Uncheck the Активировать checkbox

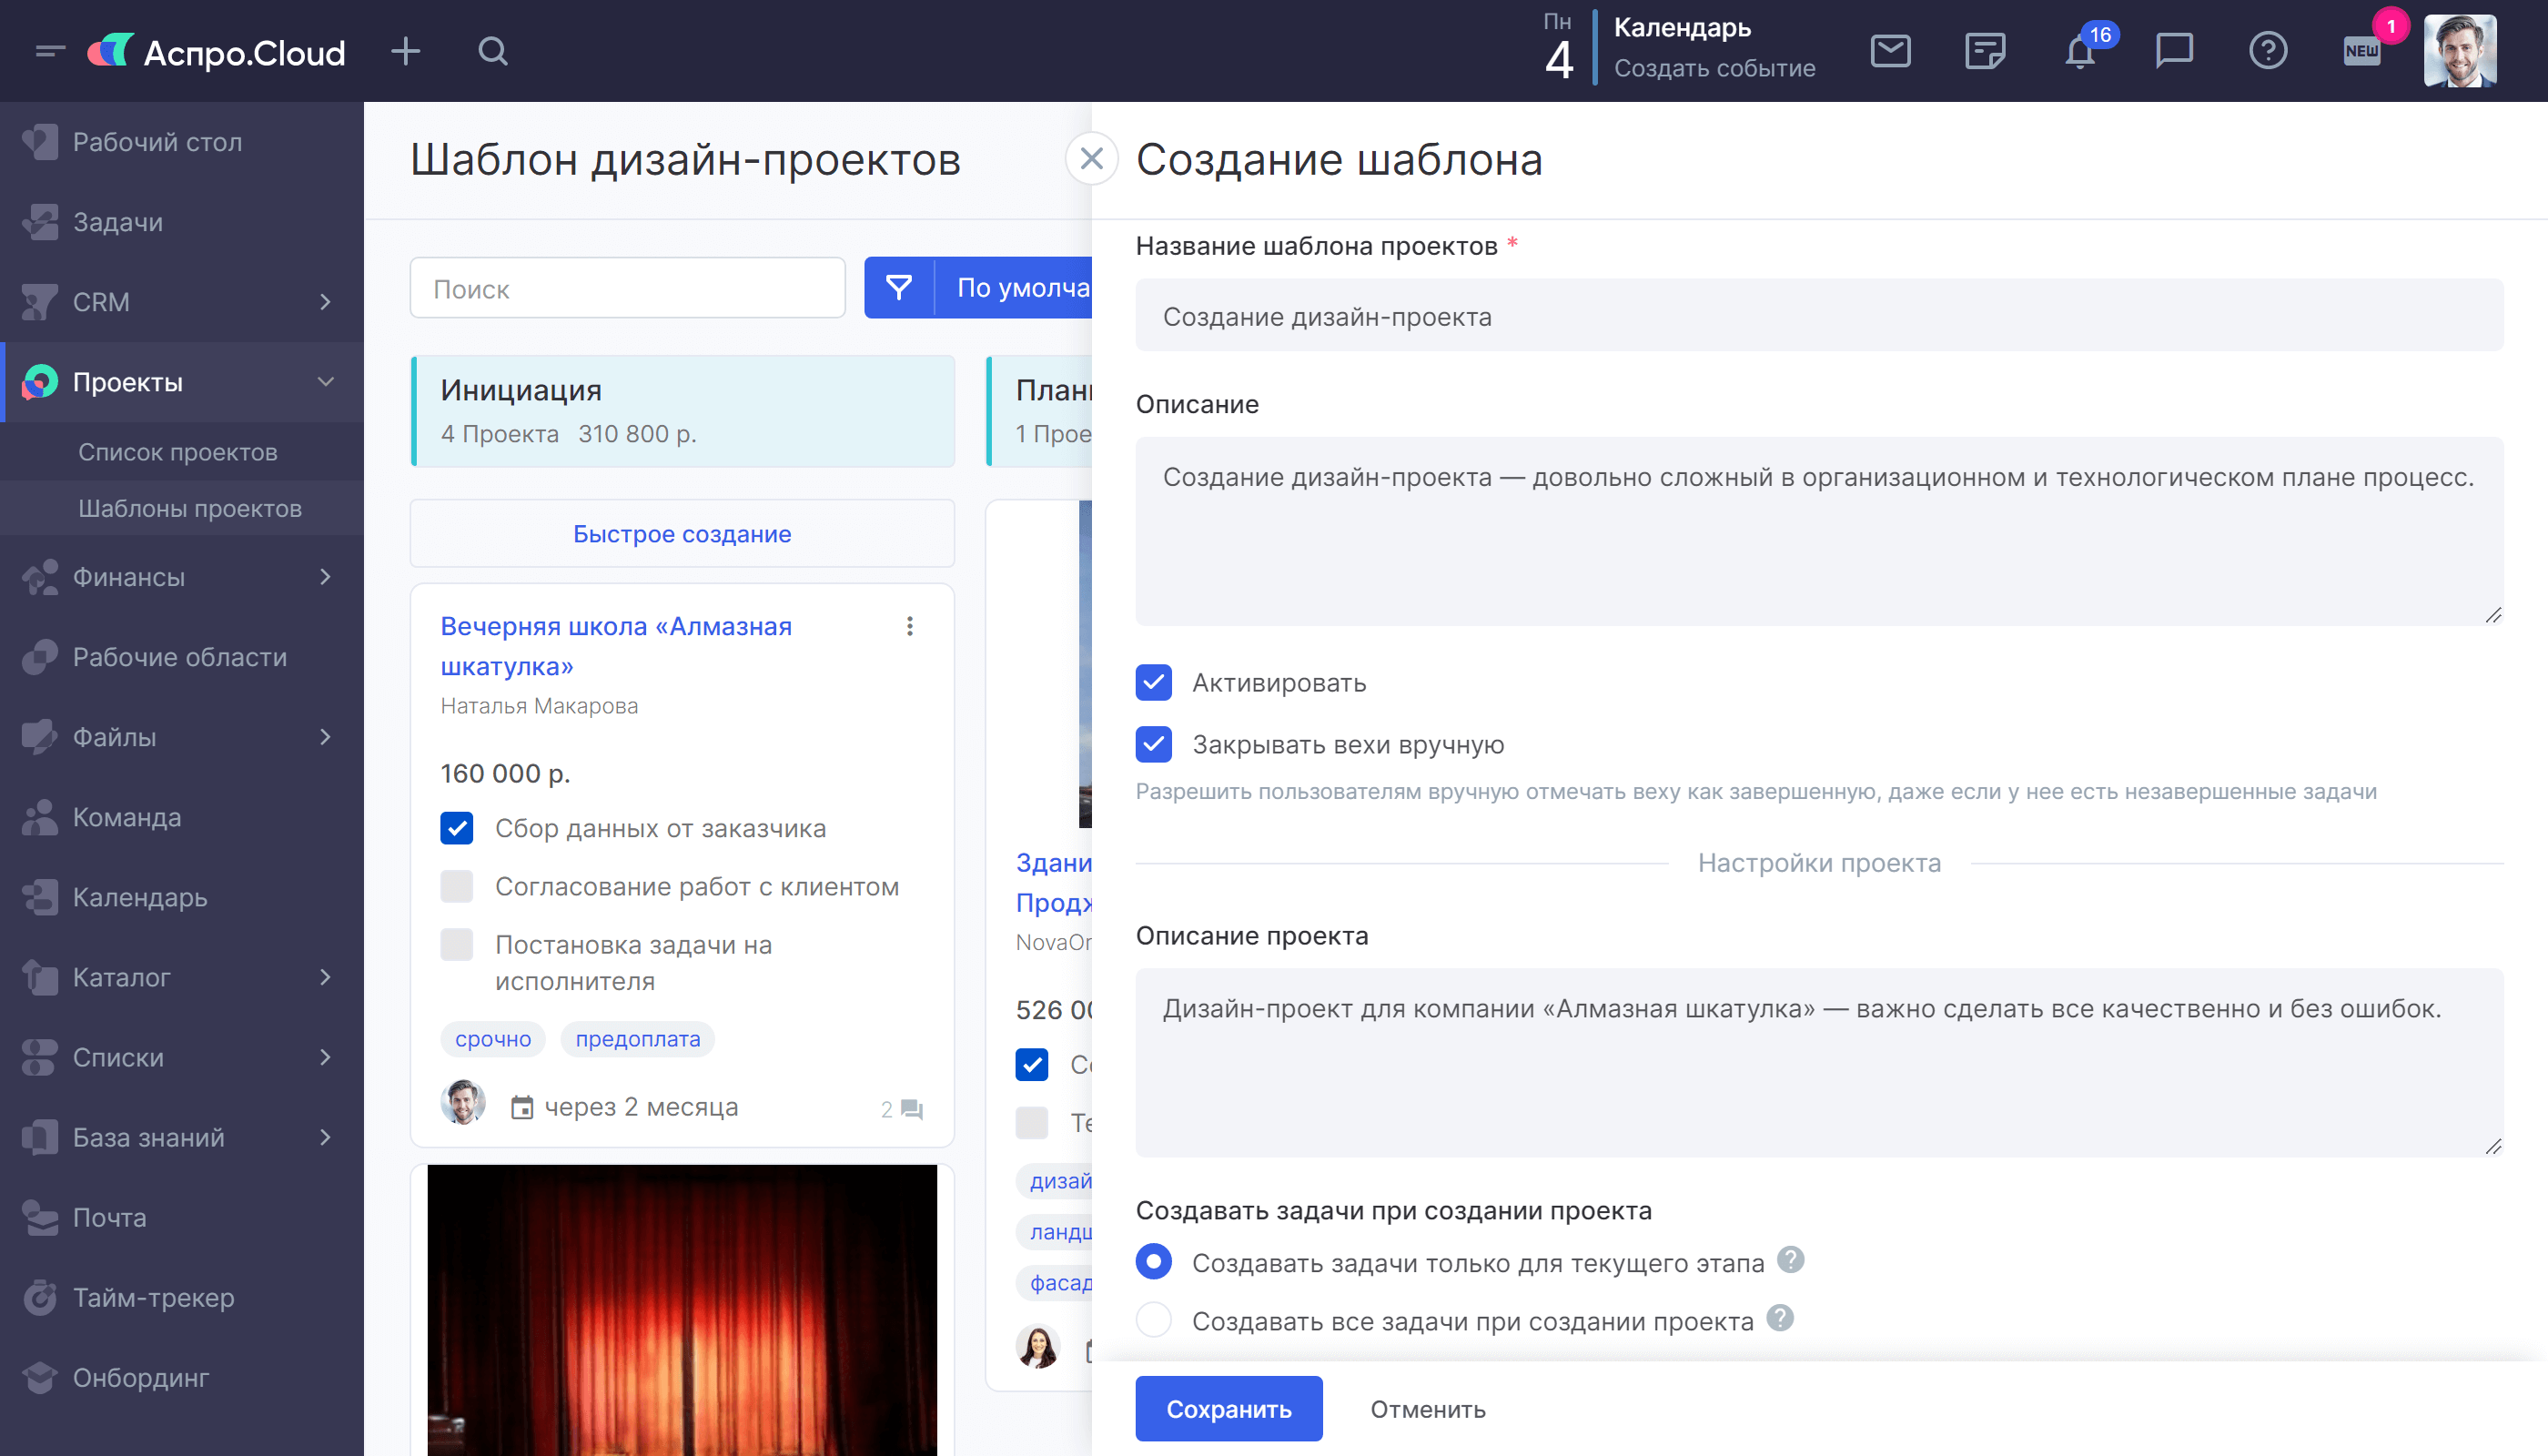pyautogui.click(x=1153, y=683)
